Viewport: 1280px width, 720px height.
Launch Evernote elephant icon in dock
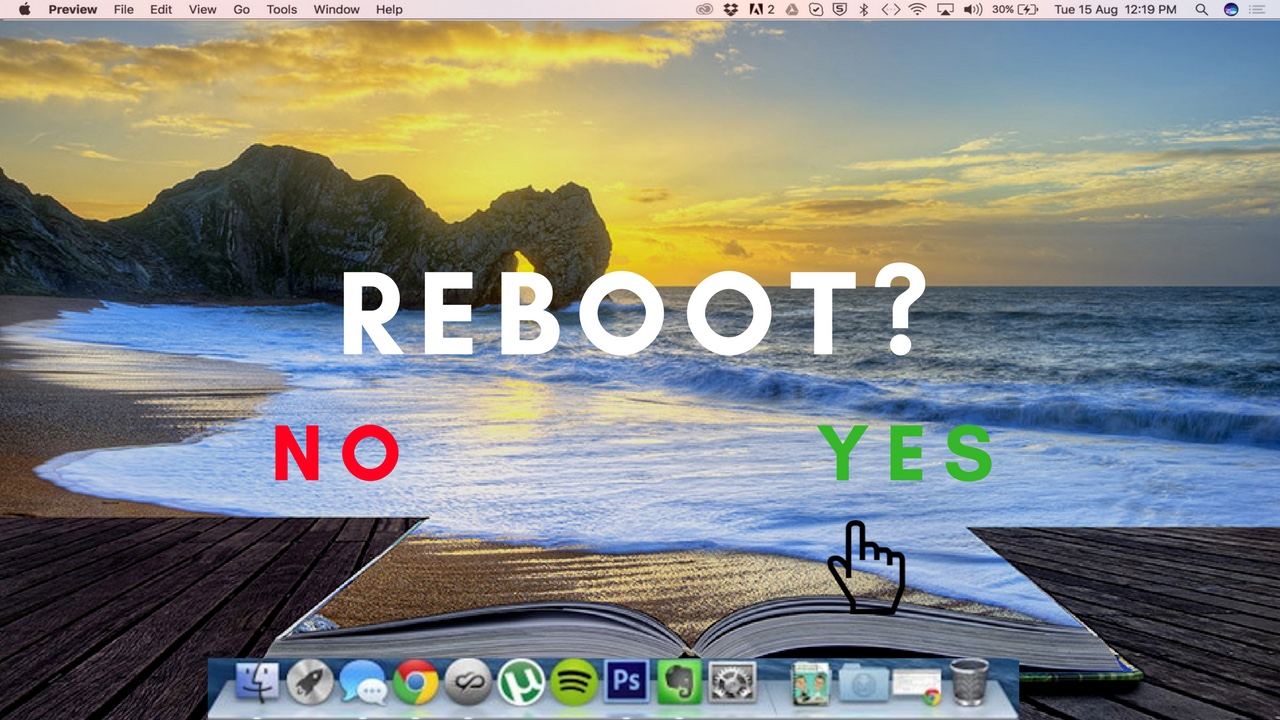680,683
